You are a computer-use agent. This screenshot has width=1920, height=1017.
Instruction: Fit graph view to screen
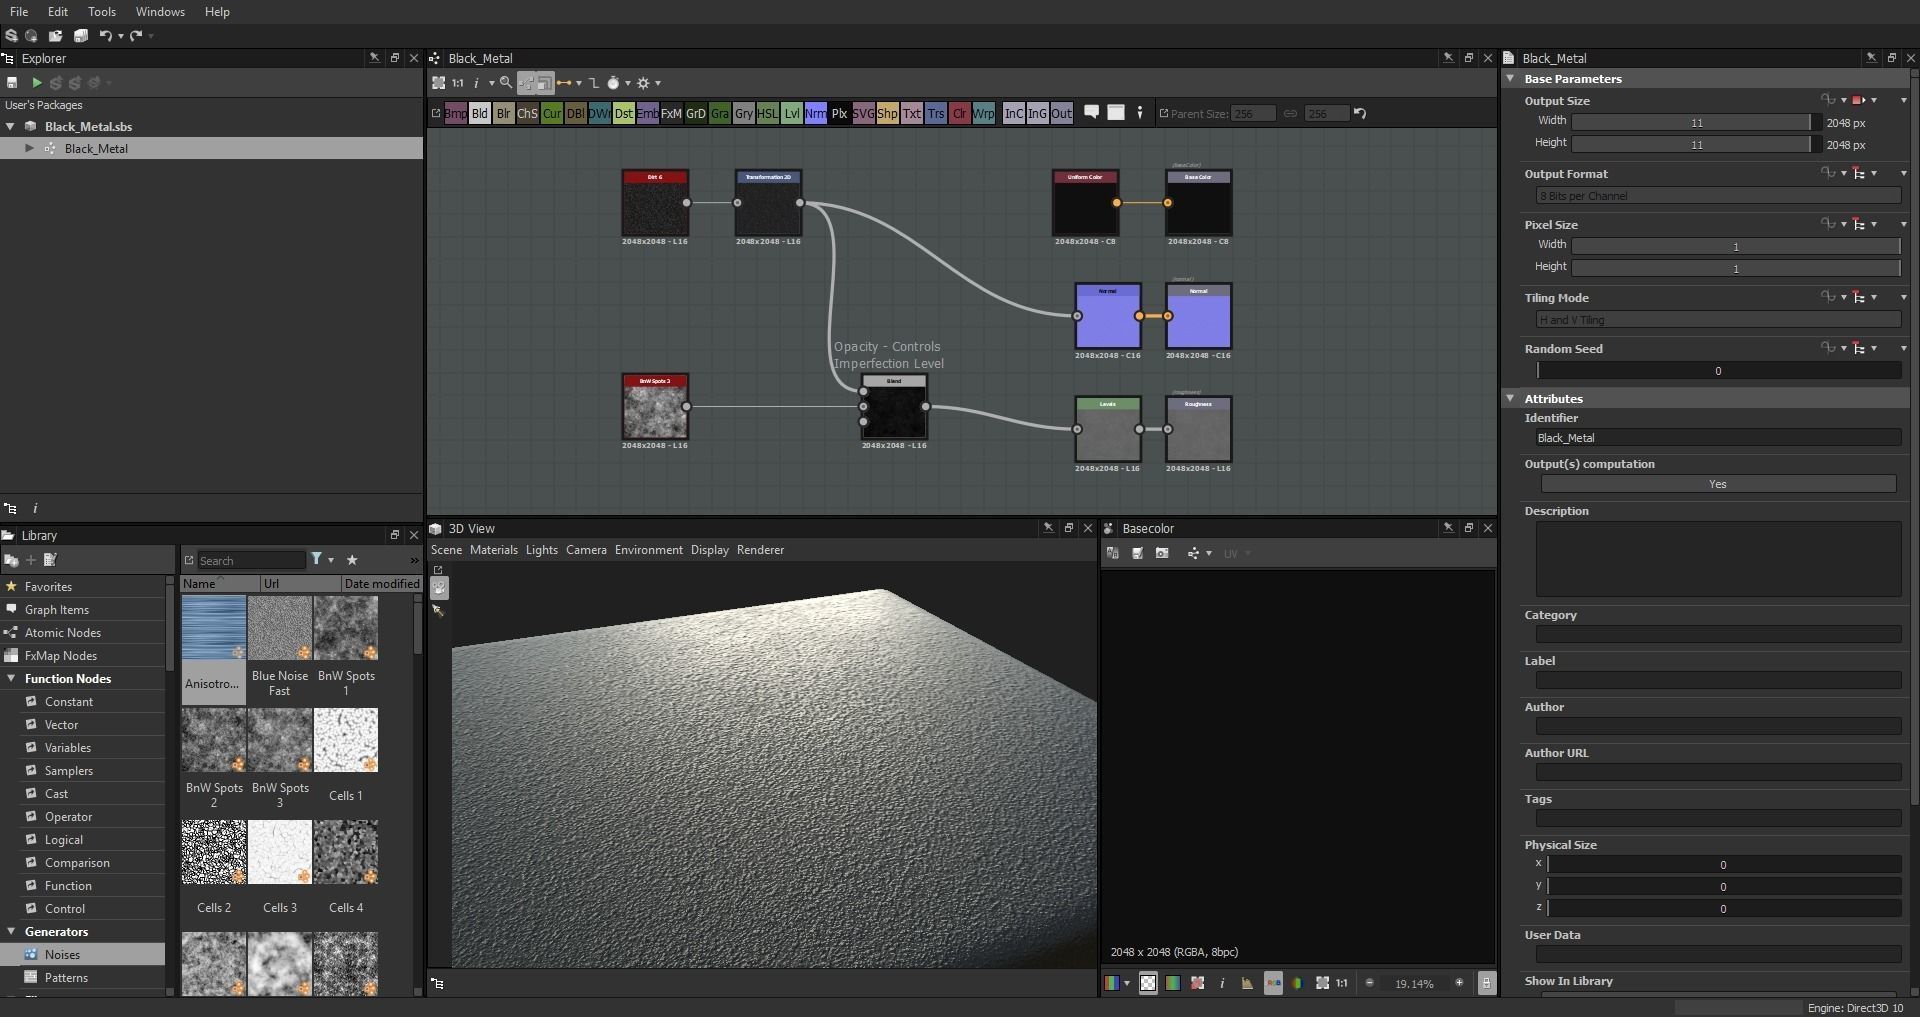438,83
